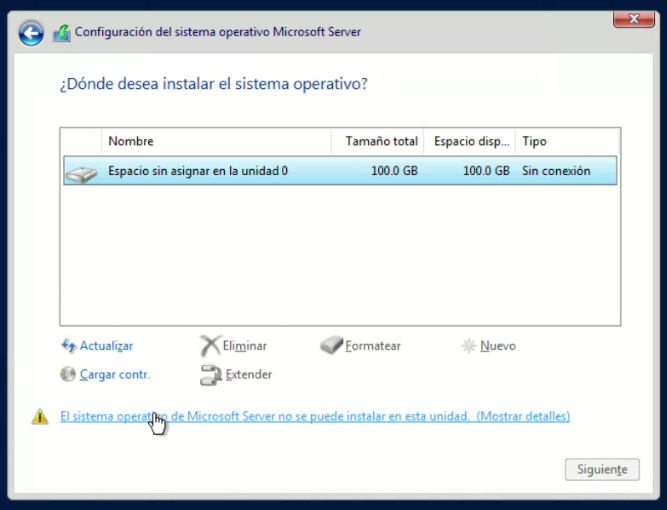667x510 pixels.
Task: Click the Cargar contr. disc icon
Action: point(68,375)
